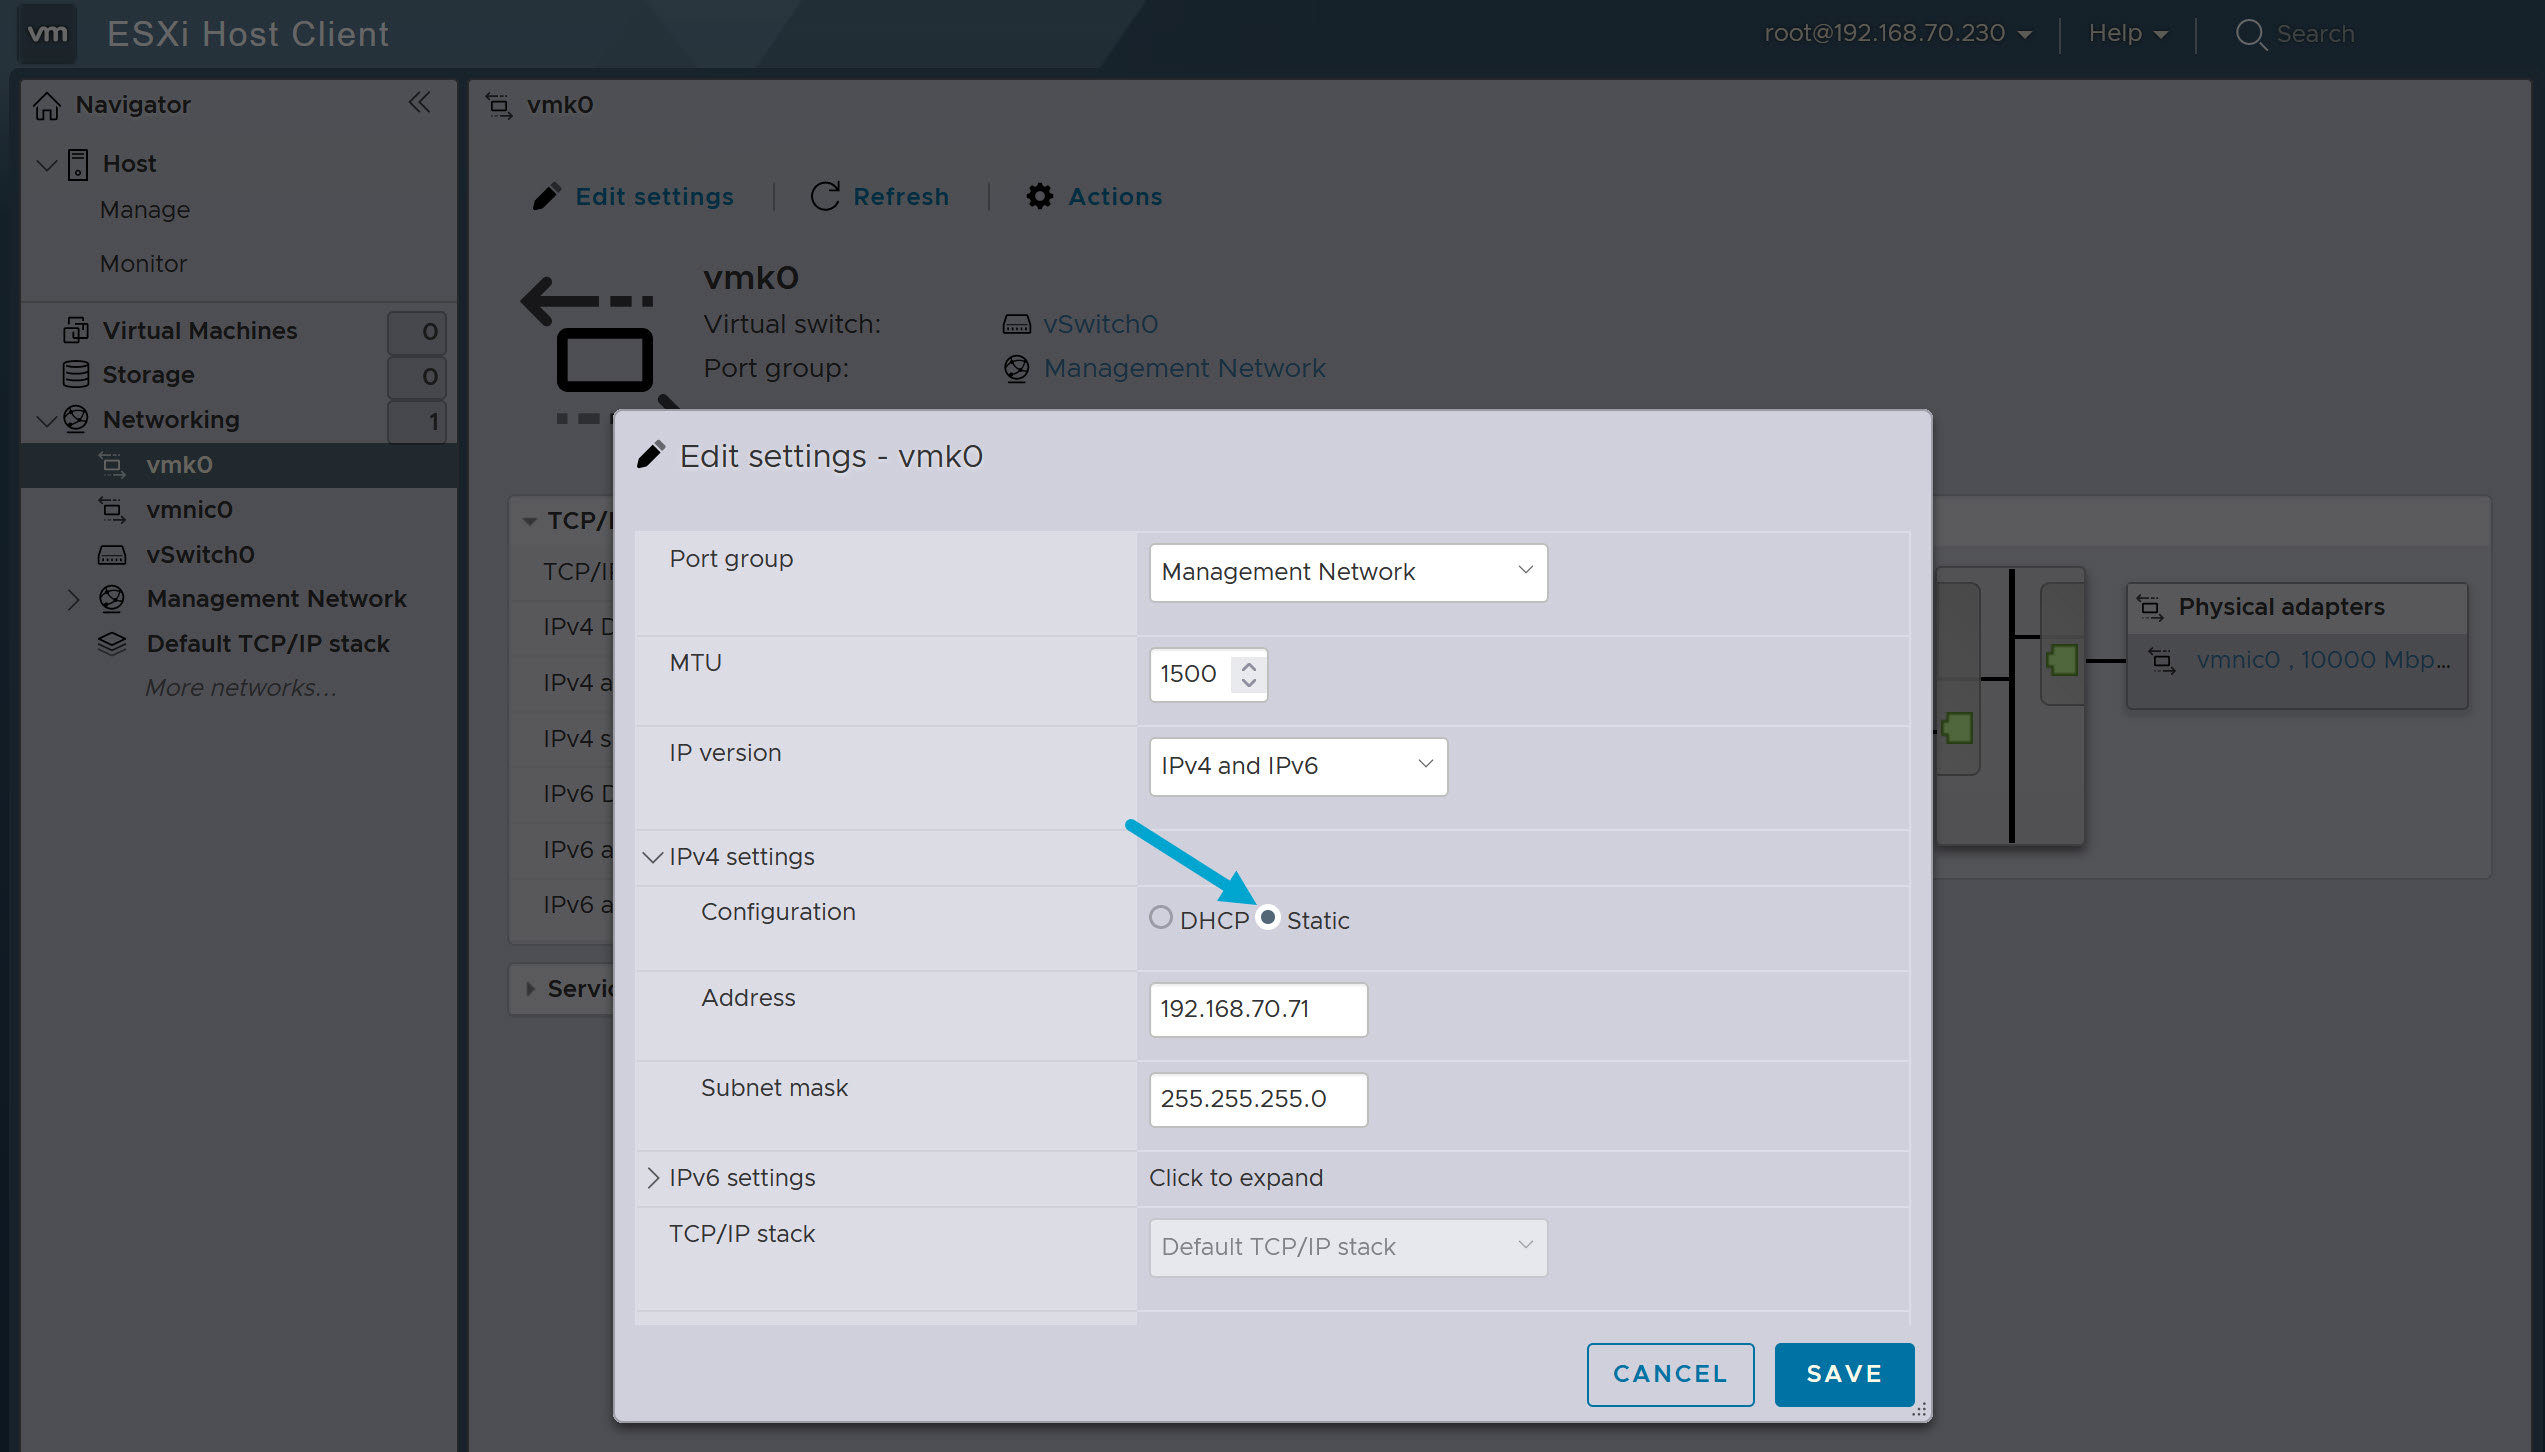Click the Management Network globe icon
The height and width of the screenshot is (1452, 2545).
(x=112, y=598)
